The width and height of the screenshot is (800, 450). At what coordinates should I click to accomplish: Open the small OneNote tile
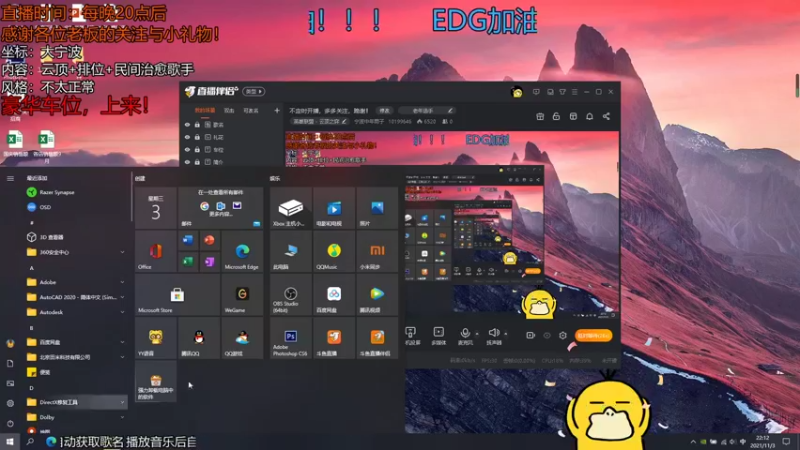click(210, 262)
